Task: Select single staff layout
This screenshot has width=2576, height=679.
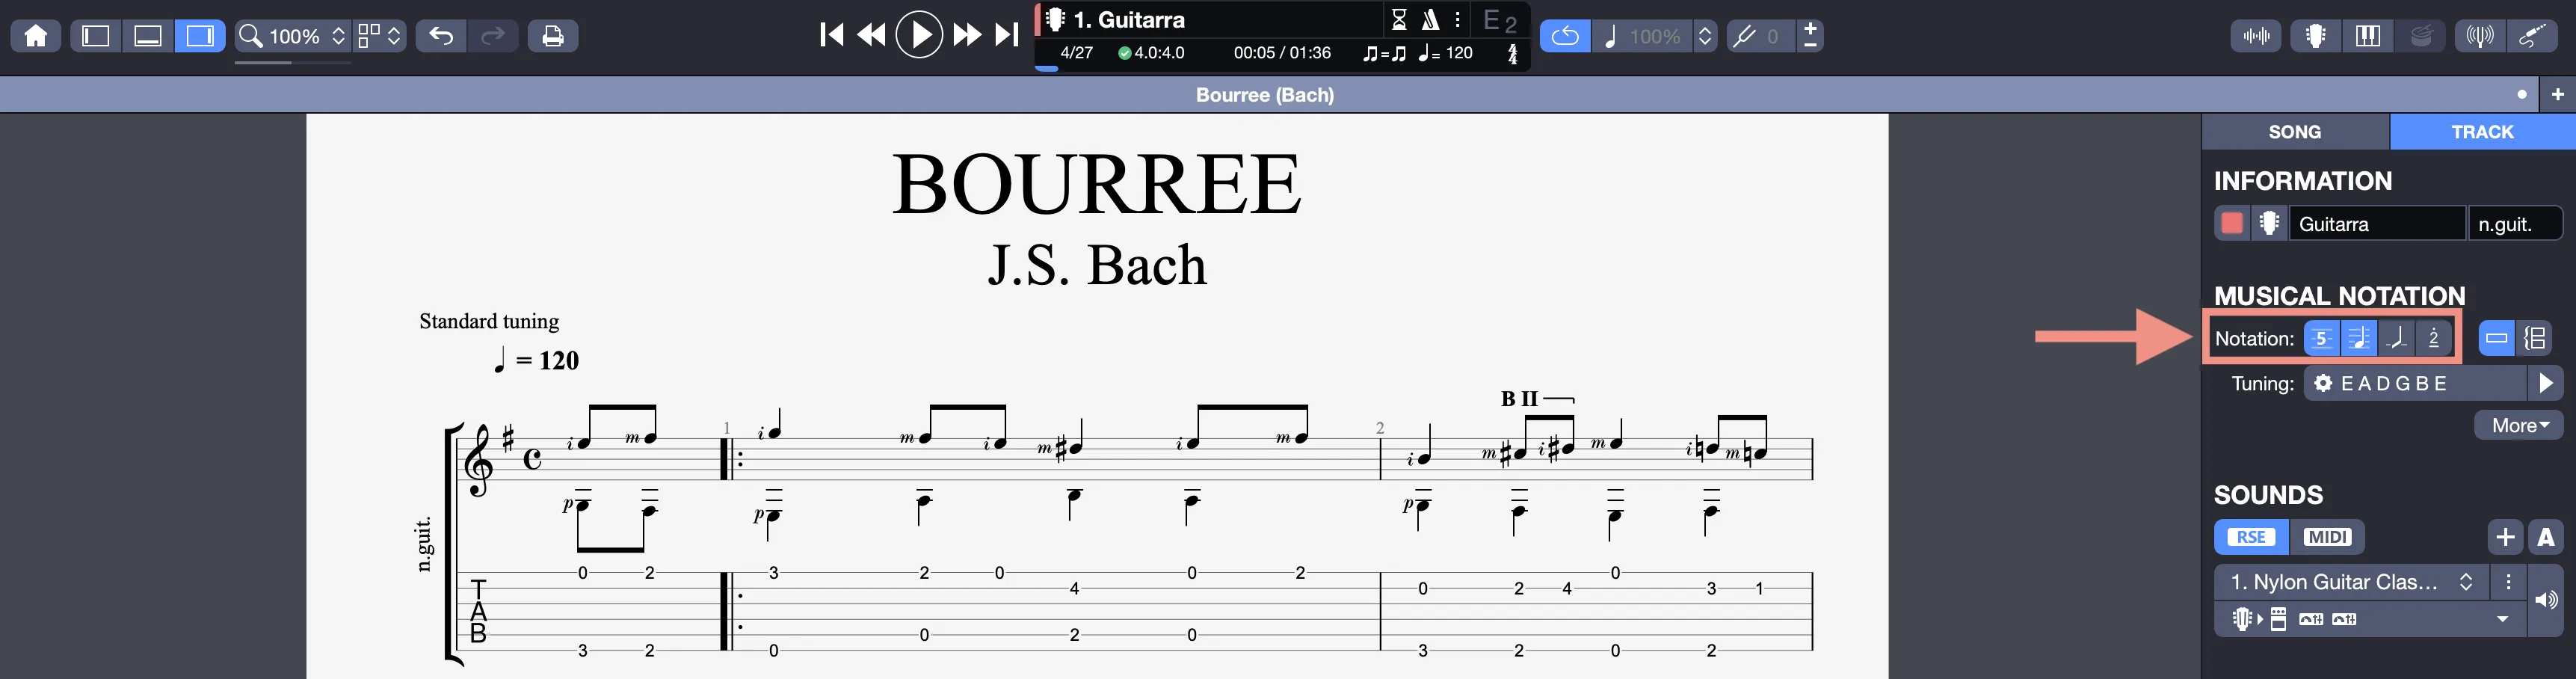Action: [x=2497, y=338]
